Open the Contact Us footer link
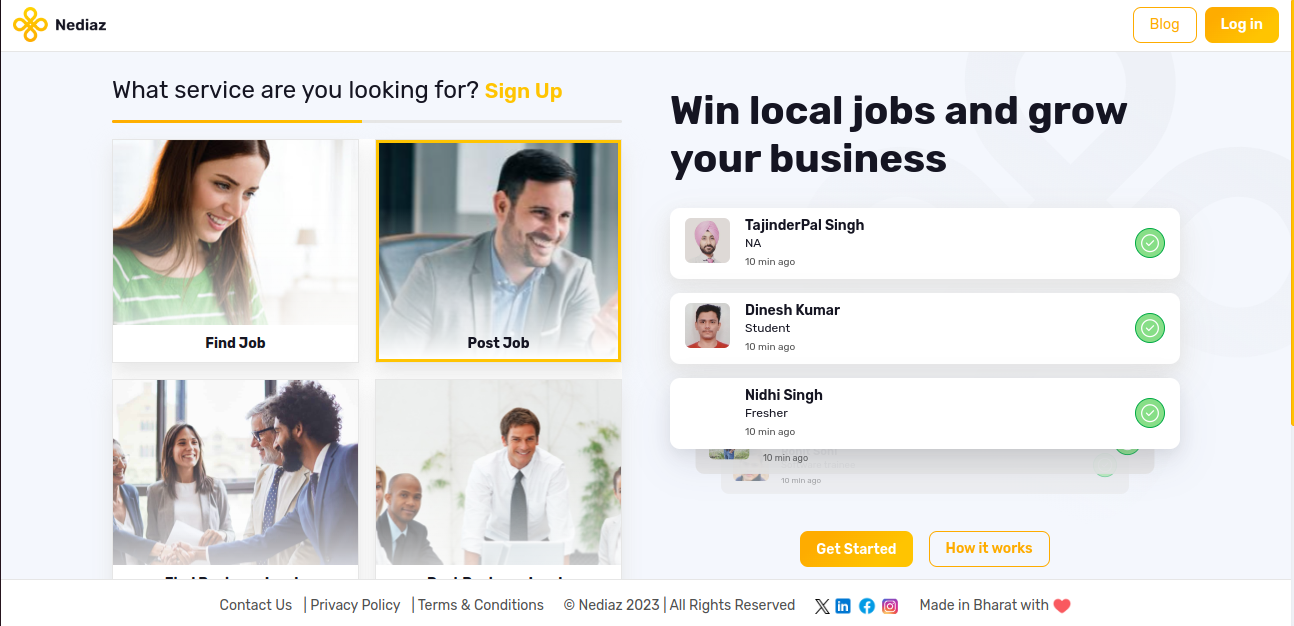Viewport: 1294px width, 626px height. [x=256, y=605]
